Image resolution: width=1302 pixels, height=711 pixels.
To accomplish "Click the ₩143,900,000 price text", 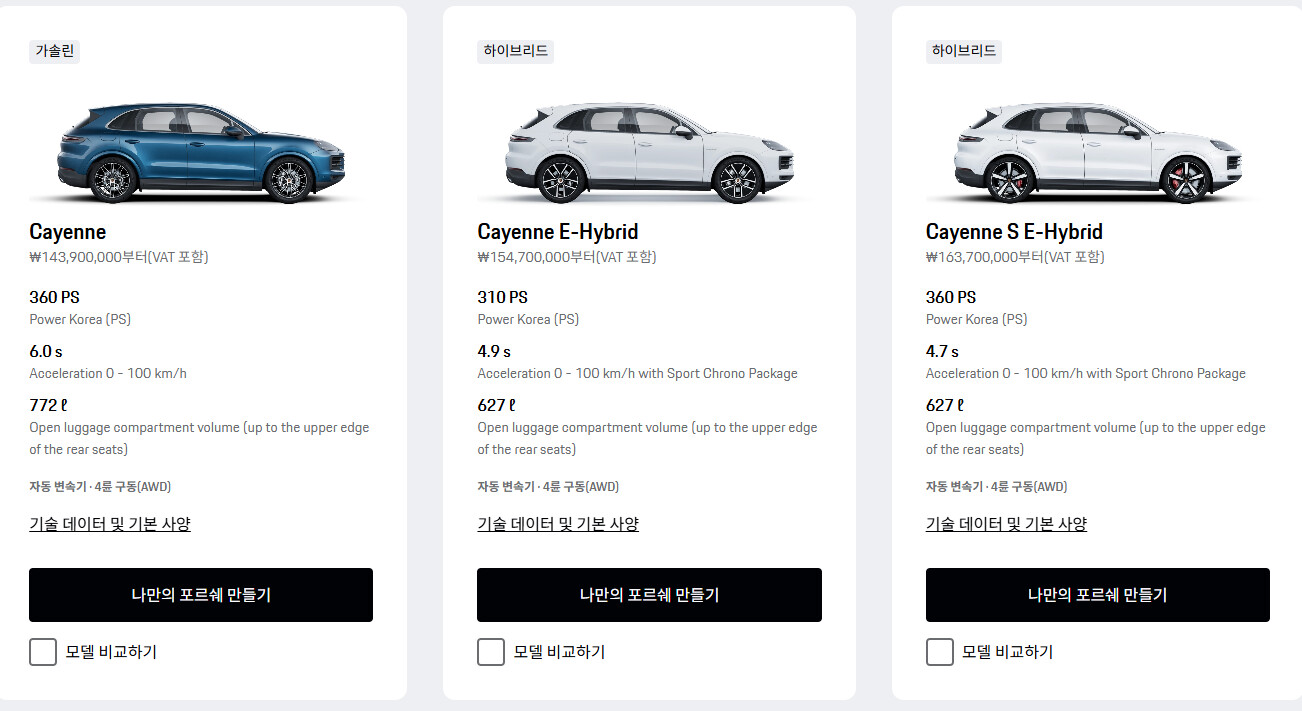I will [118, 257].
